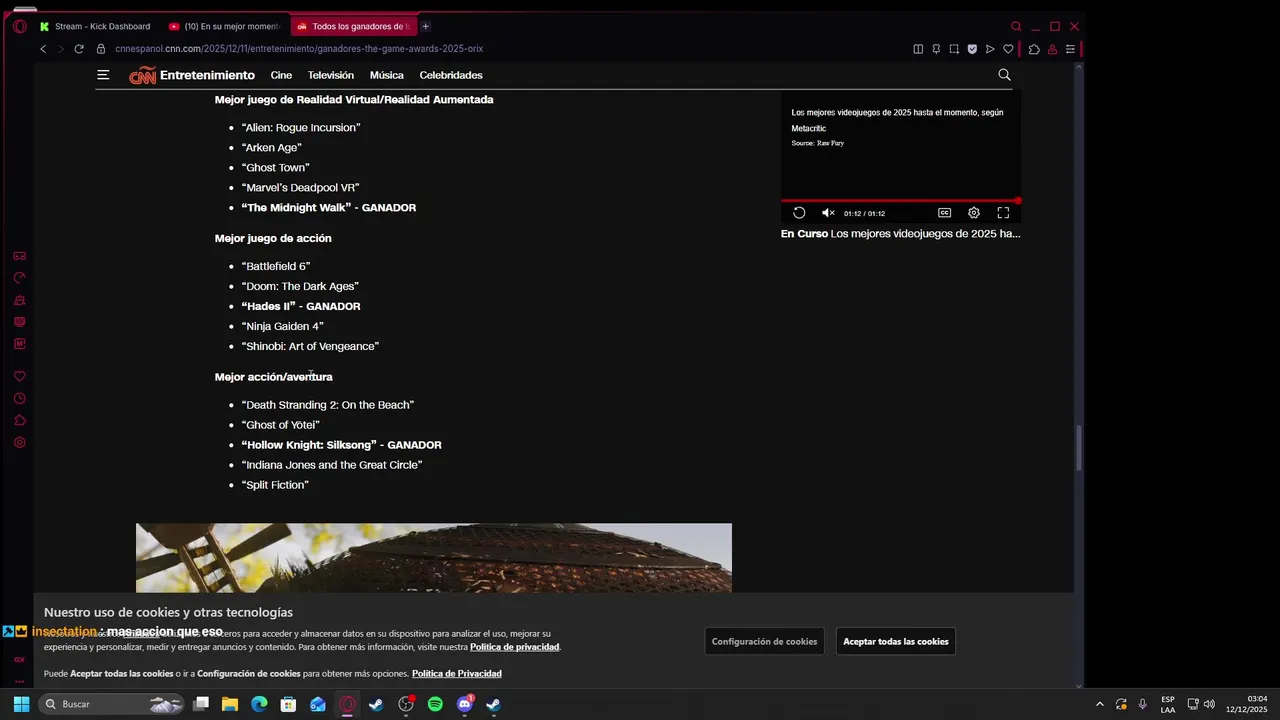1280x720 pixels.
Task: Open sidebar three-dots more options
Action: coord(19,680)
